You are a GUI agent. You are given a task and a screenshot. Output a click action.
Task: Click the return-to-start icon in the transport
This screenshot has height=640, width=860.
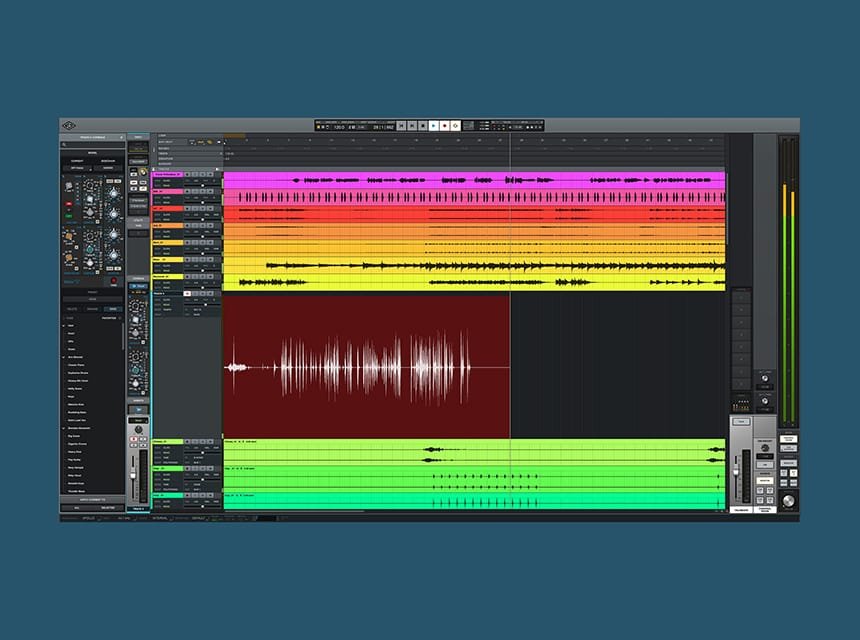[x=400, y=126]
